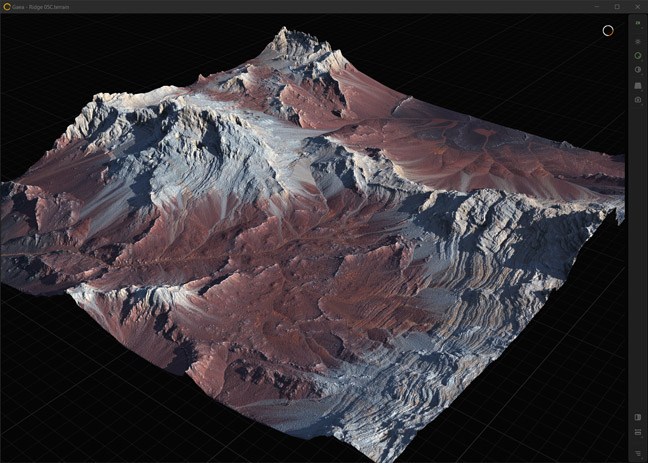
Task: Click the expand arrows atop the right sidebar
Action: coord(638,23)
